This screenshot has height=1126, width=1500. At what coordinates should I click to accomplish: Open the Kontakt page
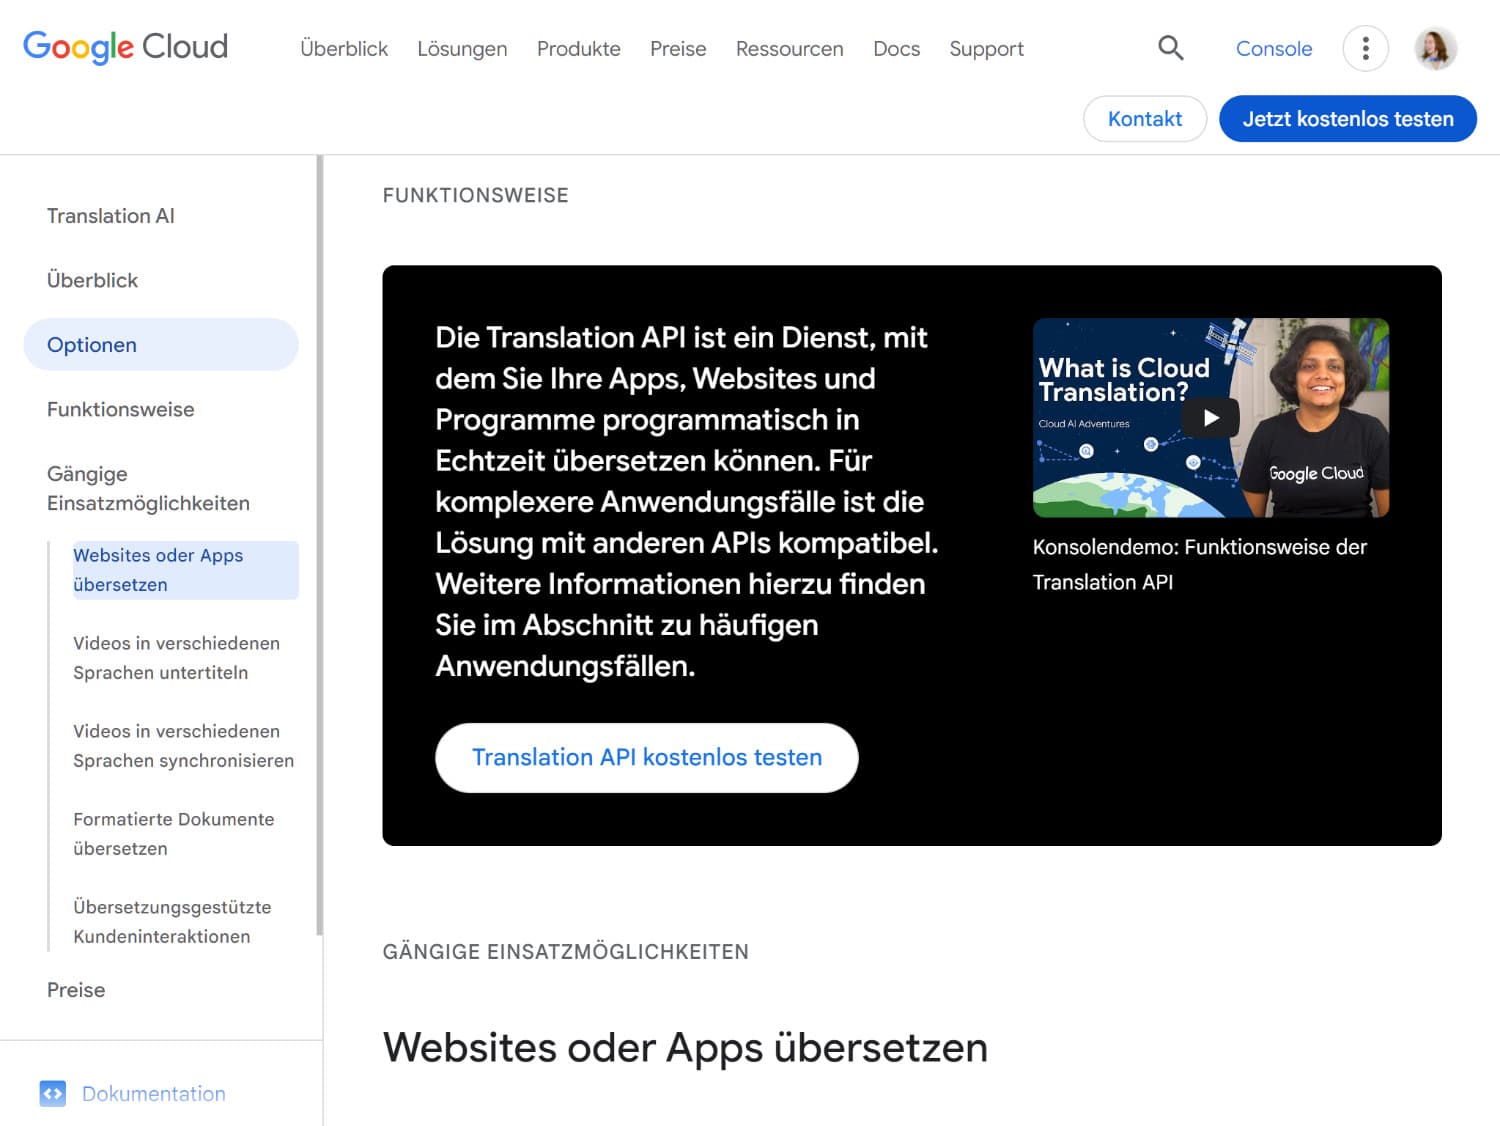(x=1144, y=118)
